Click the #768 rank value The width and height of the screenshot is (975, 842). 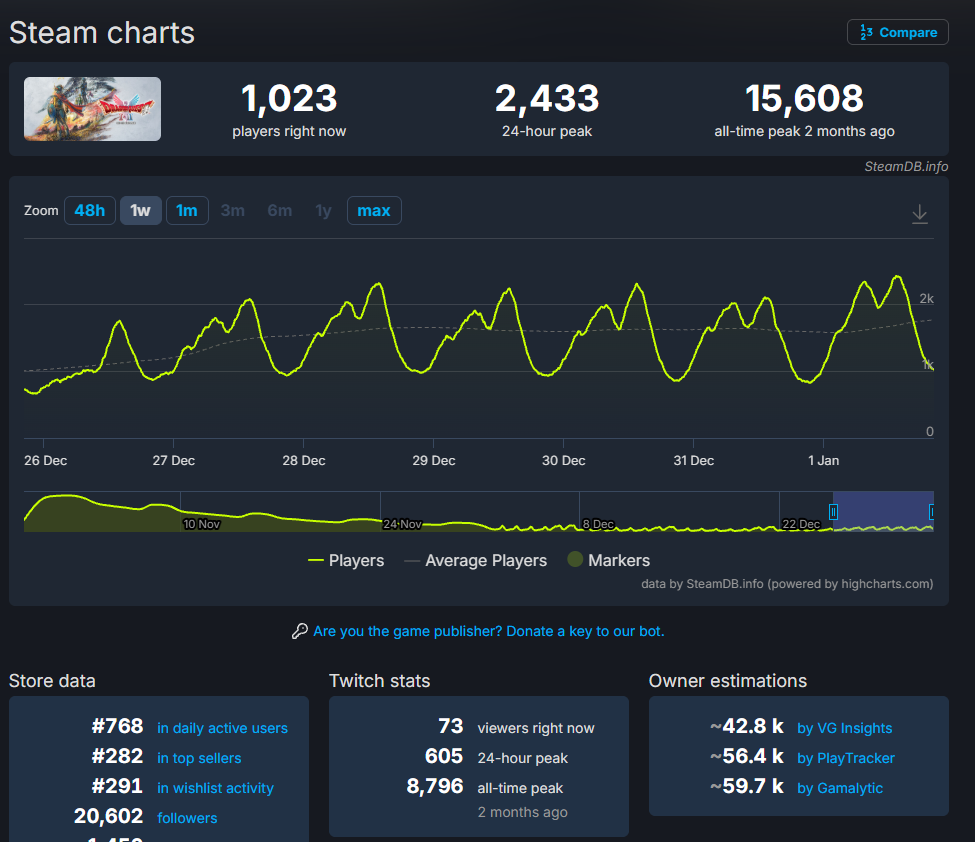[x=118, y=726]
